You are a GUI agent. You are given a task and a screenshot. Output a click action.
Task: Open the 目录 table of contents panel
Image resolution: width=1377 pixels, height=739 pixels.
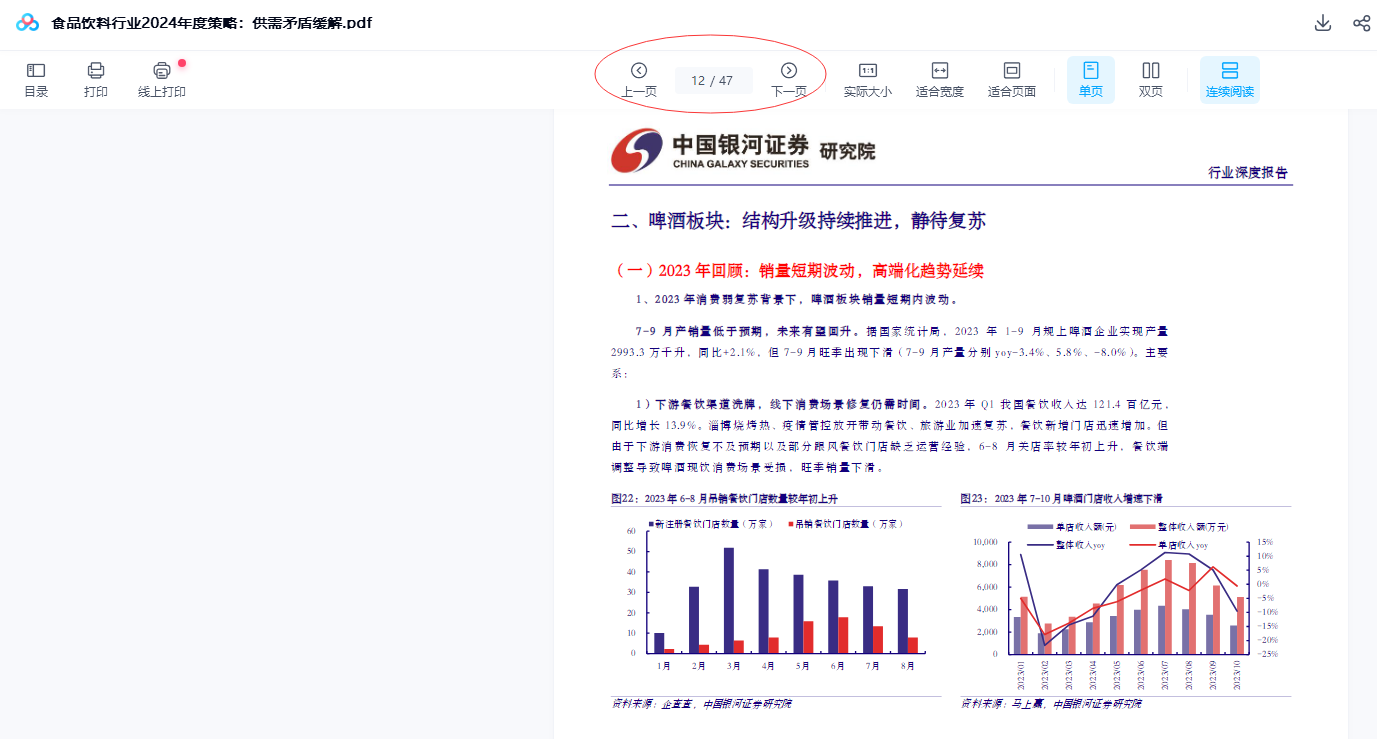click(x=36, y=80)
